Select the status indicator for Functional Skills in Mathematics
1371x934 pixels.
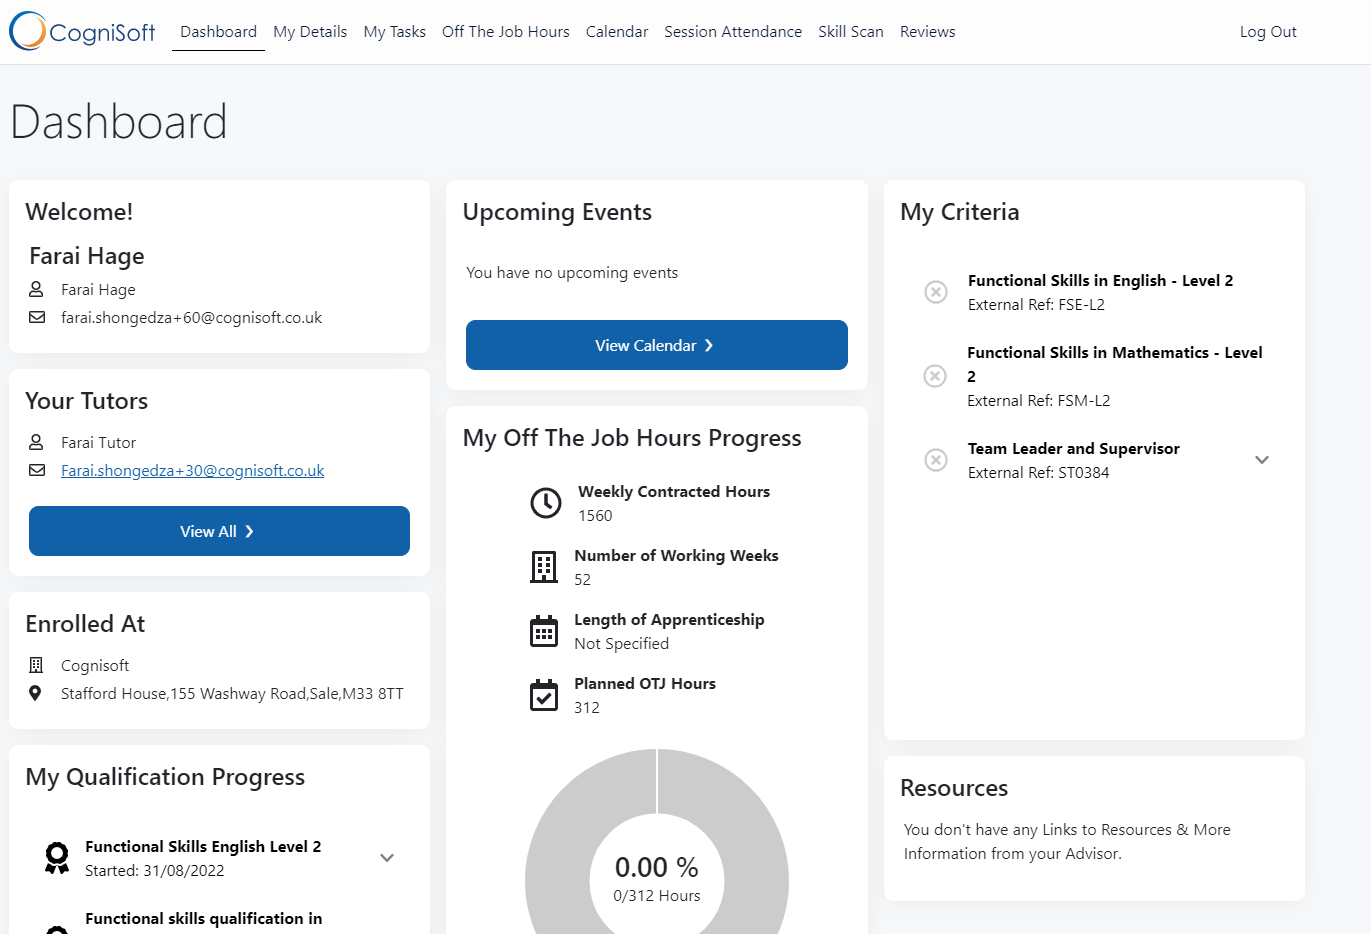click(x=935, y=376)
